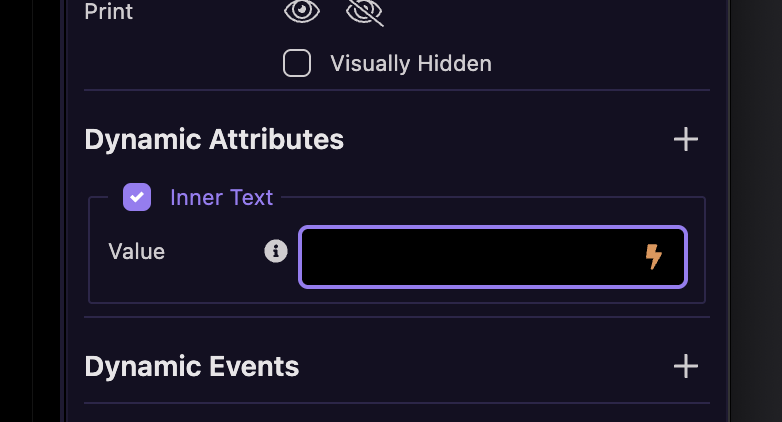Focus the Value input field

coord(493,257)
